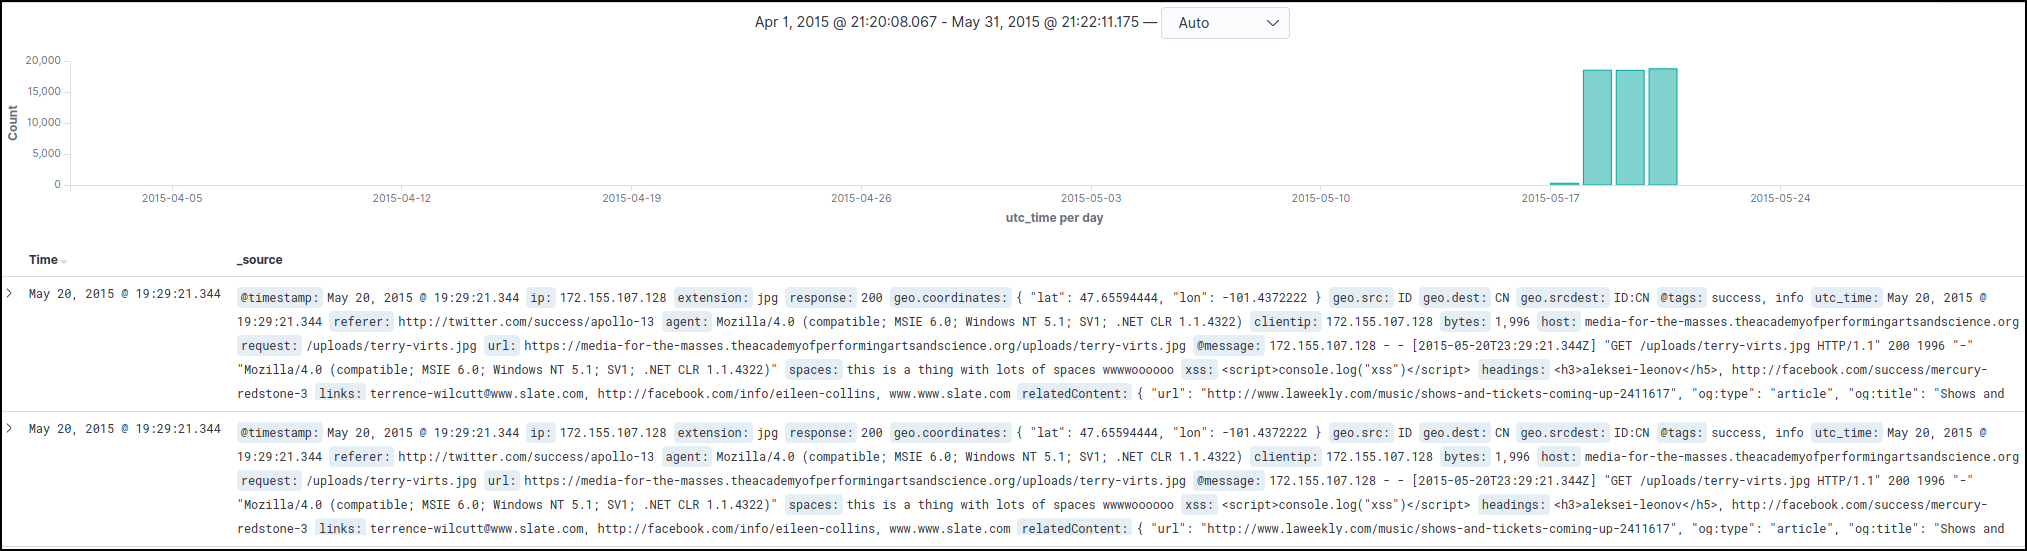Click the _source column header
The height and width of the screenshot is (551, 2027).
click(x=260, y=260)
